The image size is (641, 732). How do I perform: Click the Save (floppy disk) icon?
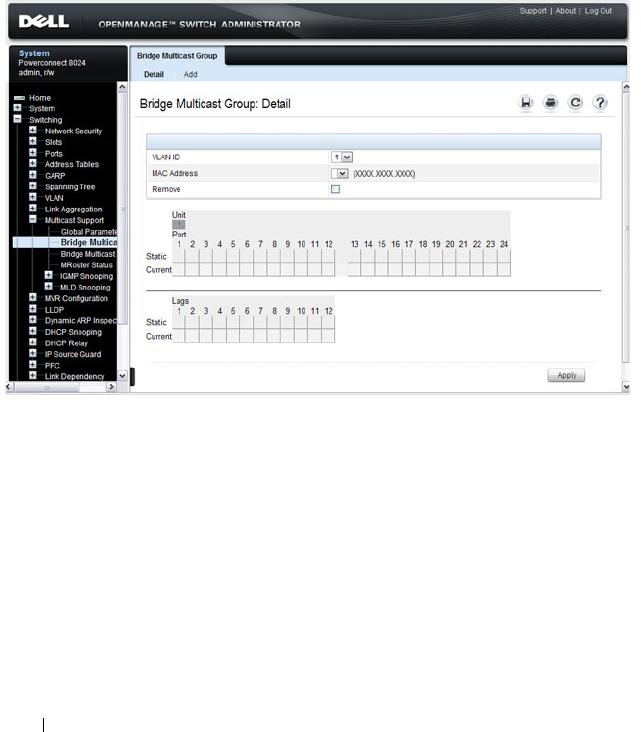click(x=526, y=103)
